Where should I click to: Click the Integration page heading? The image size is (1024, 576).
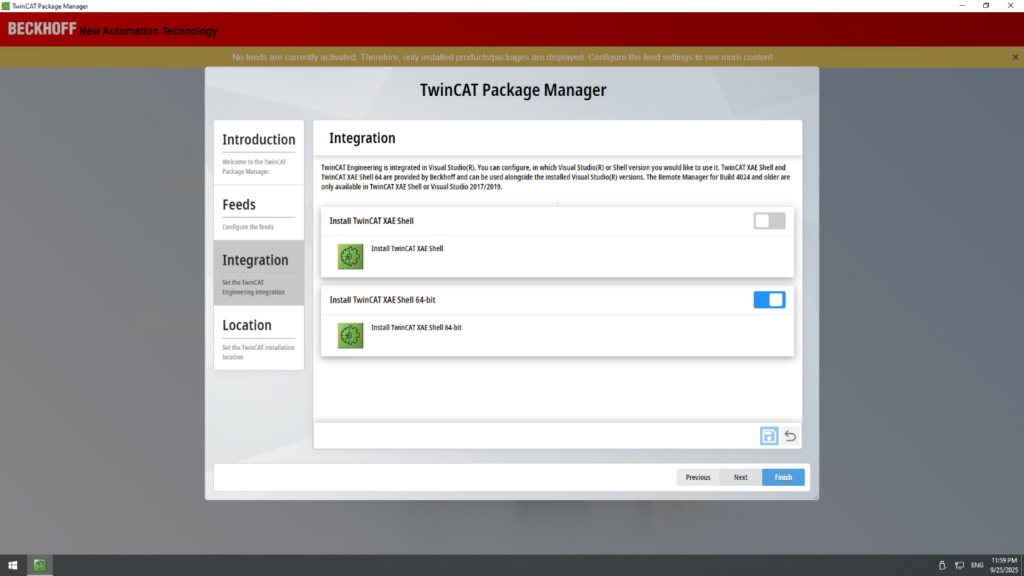tap(362, 138)
